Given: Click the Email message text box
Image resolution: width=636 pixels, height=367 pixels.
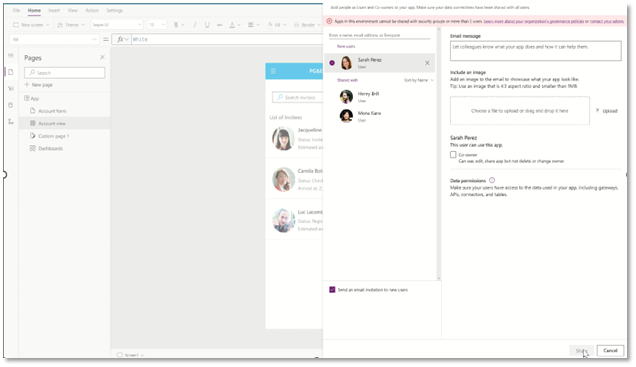Looking at the screenshot, I should pyautogui.click(x=535, y=51).
